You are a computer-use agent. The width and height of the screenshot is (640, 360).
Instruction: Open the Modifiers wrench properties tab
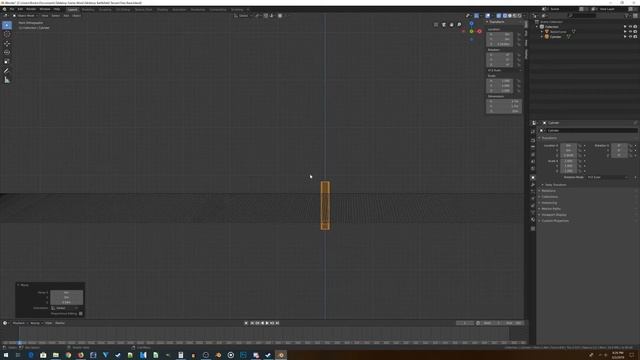(x=533, y=184)
